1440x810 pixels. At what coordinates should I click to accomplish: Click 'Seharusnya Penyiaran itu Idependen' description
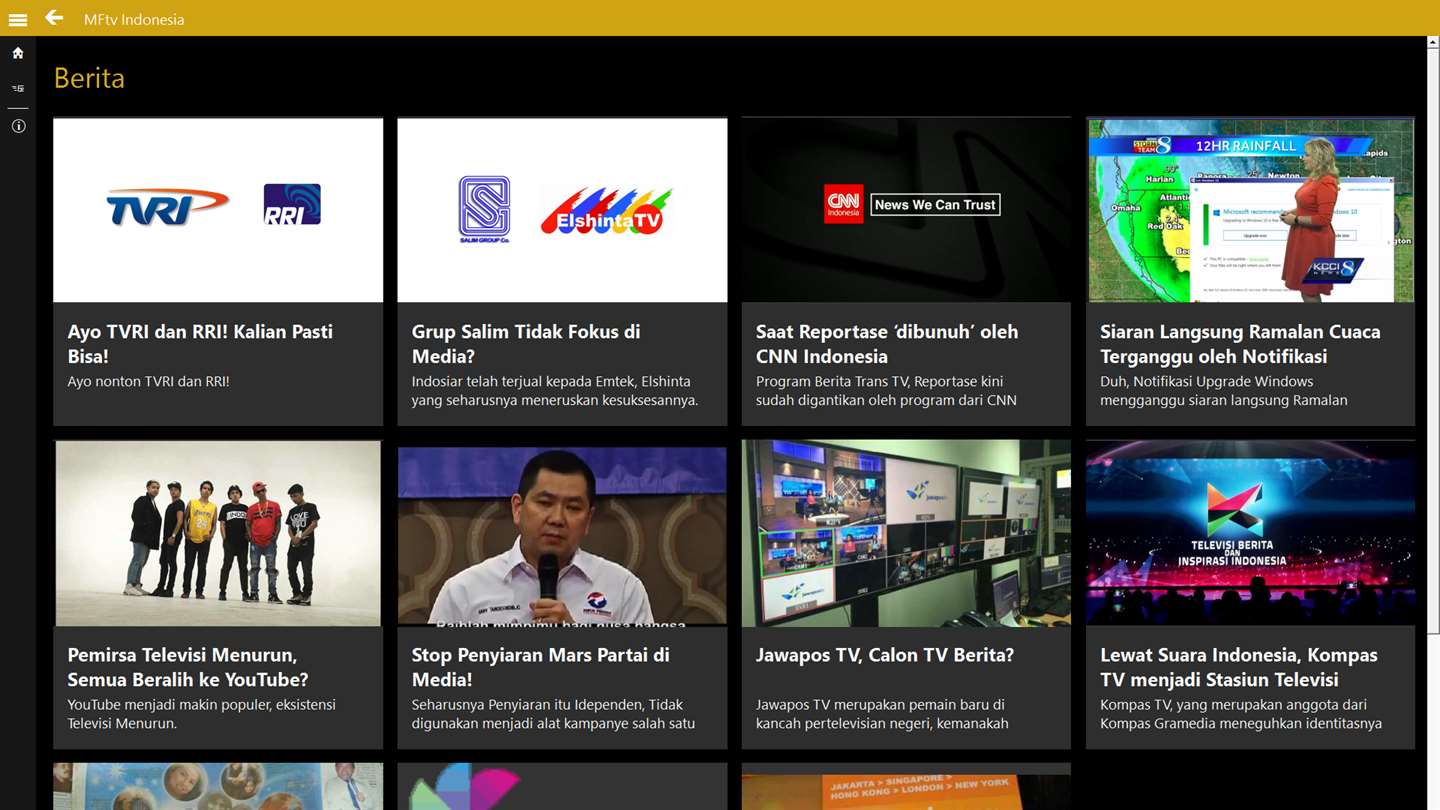(553, 714)
